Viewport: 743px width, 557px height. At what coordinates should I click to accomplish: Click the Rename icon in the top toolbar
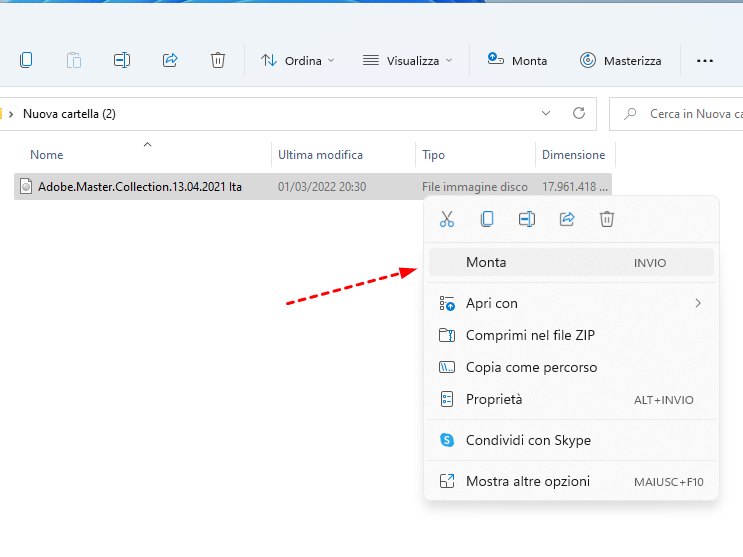[122, 60]
